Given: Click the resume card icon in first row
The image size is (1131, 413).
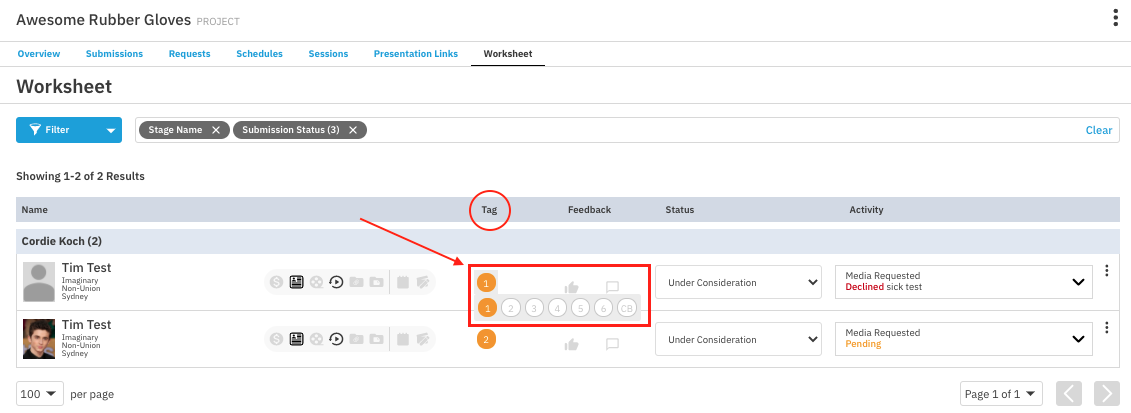Looking at the screenshot, I should pyautogui.click(x=296, y=282).
